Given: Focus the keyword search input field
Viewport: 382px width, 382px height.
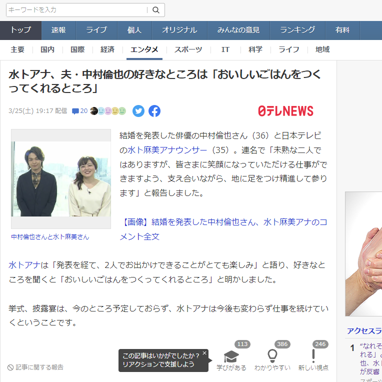Looking at the screenshot, I should click(77, 10).
